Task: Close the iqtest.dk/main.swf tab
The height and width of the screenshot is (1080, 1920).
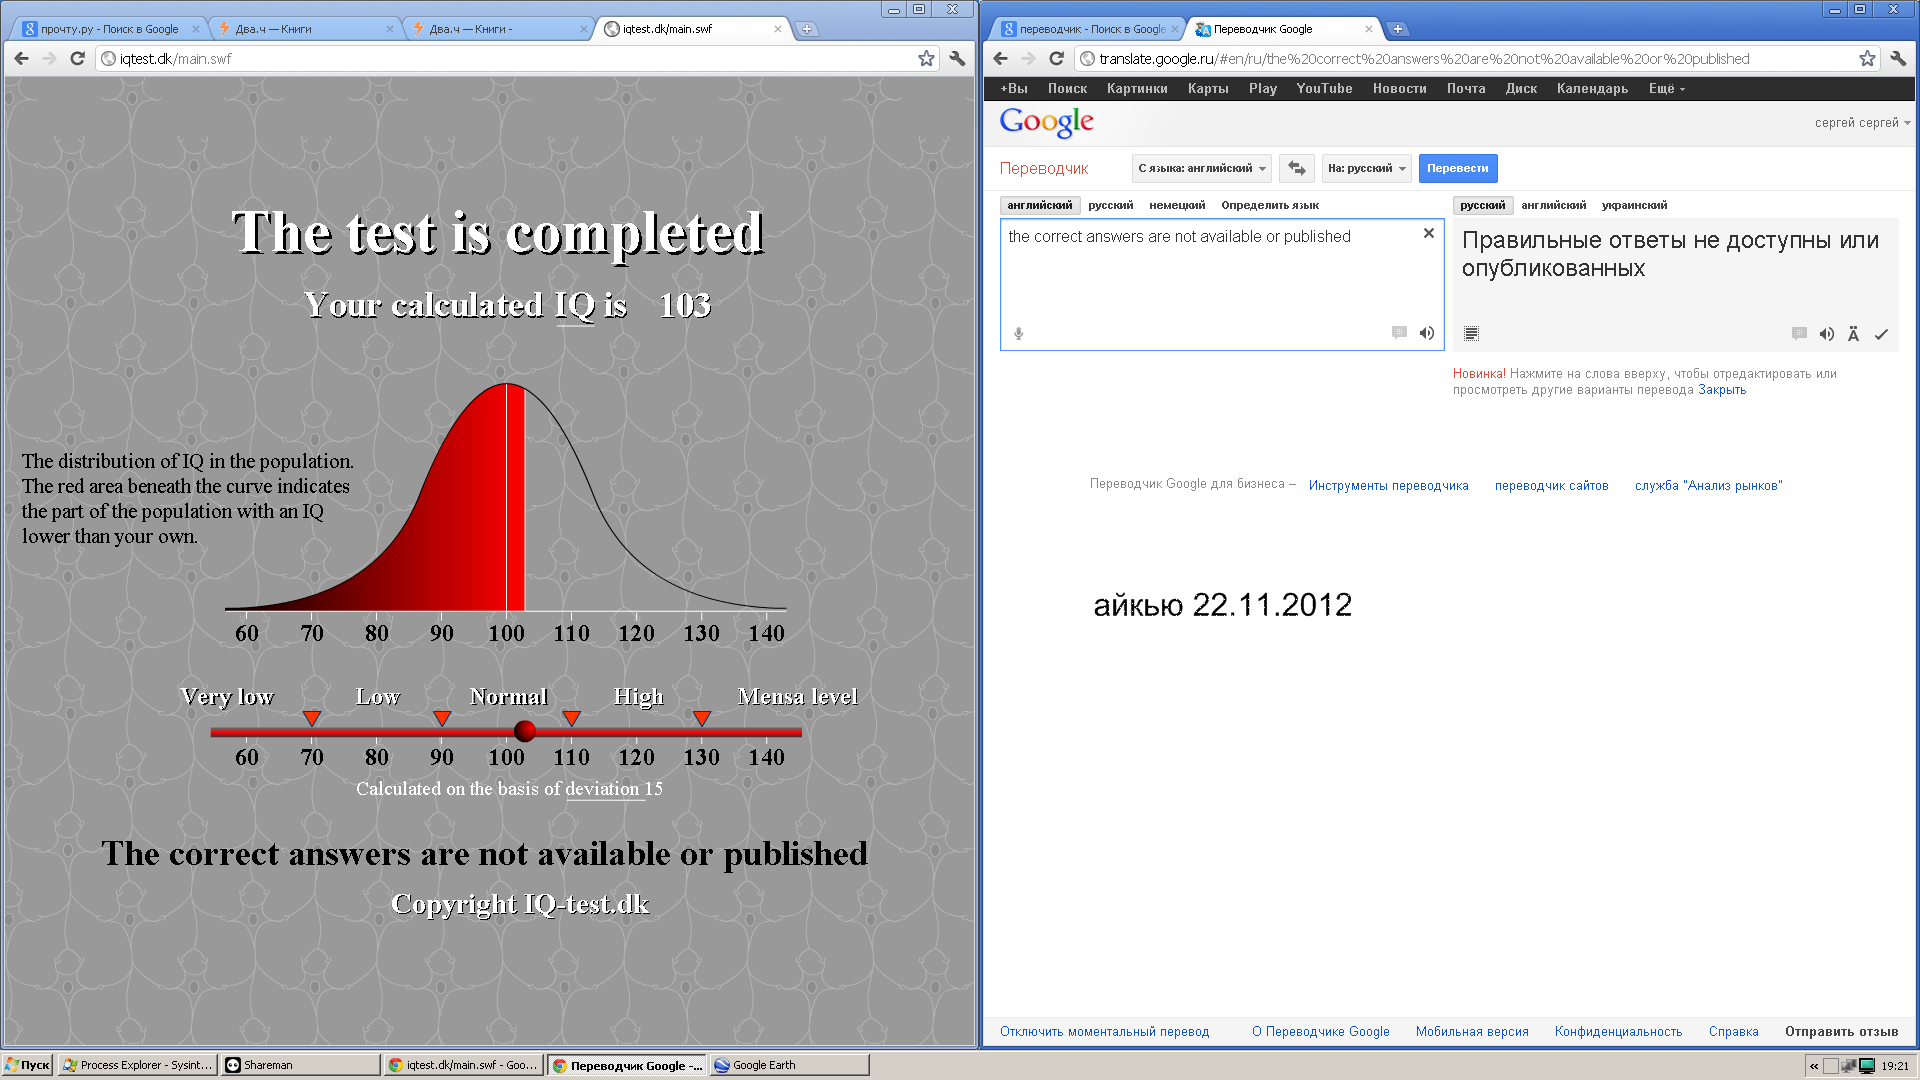Action: 778,29
